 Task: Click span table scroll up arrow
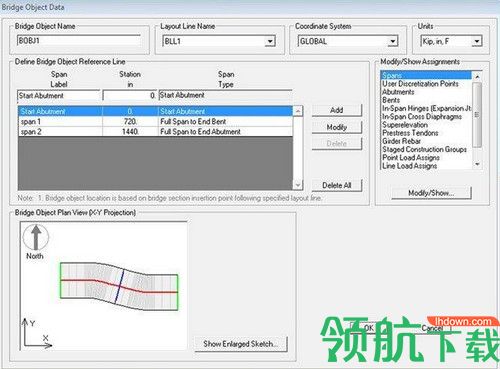[298, 111]
